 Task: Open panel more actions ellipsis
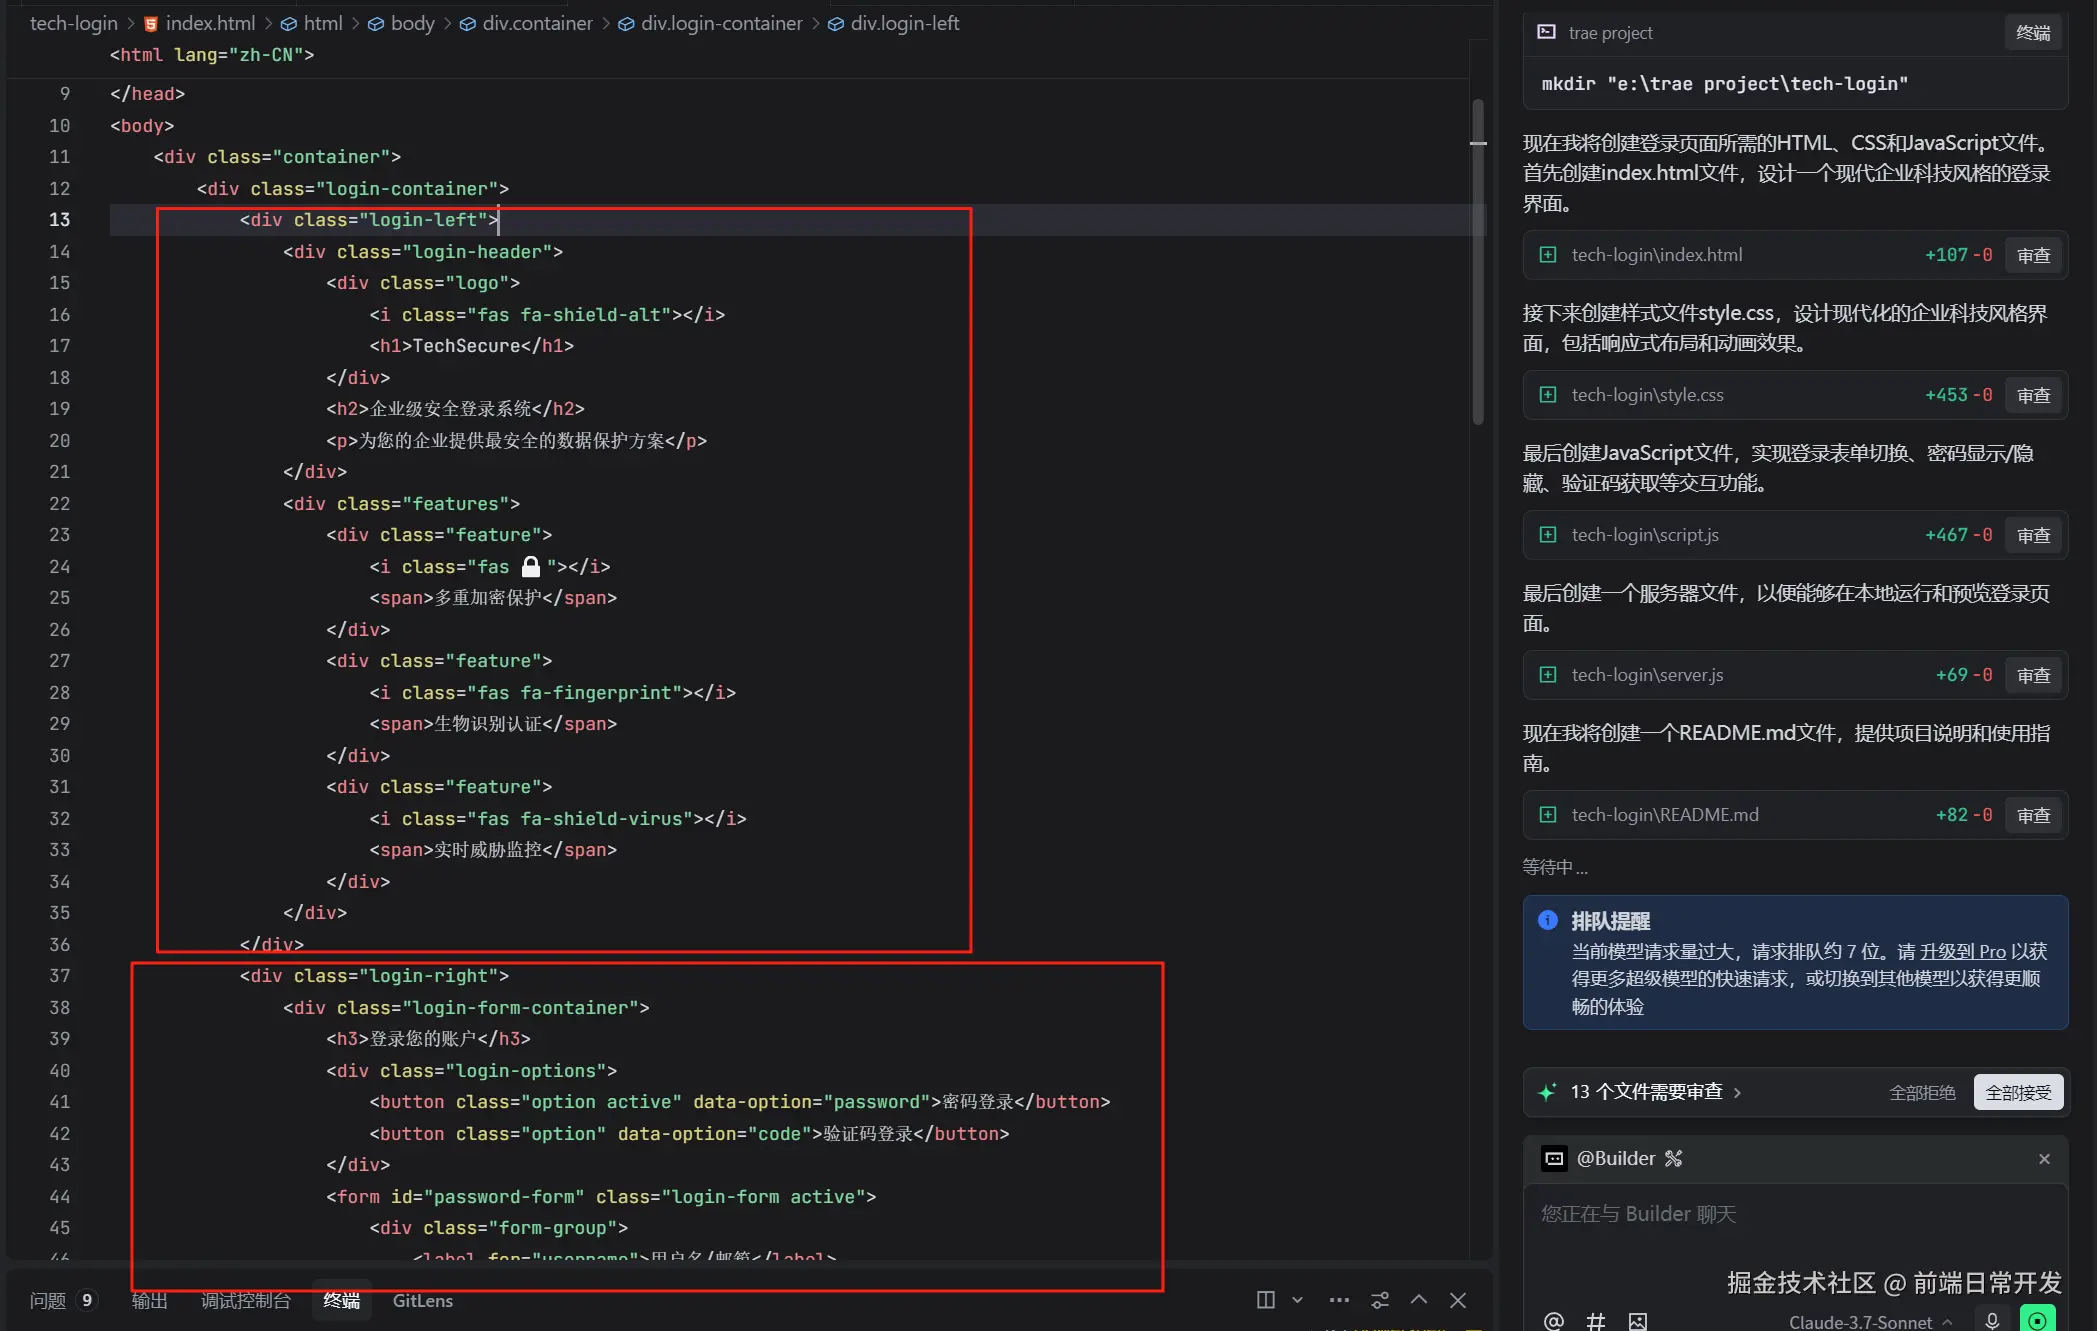point(1339,1300)
